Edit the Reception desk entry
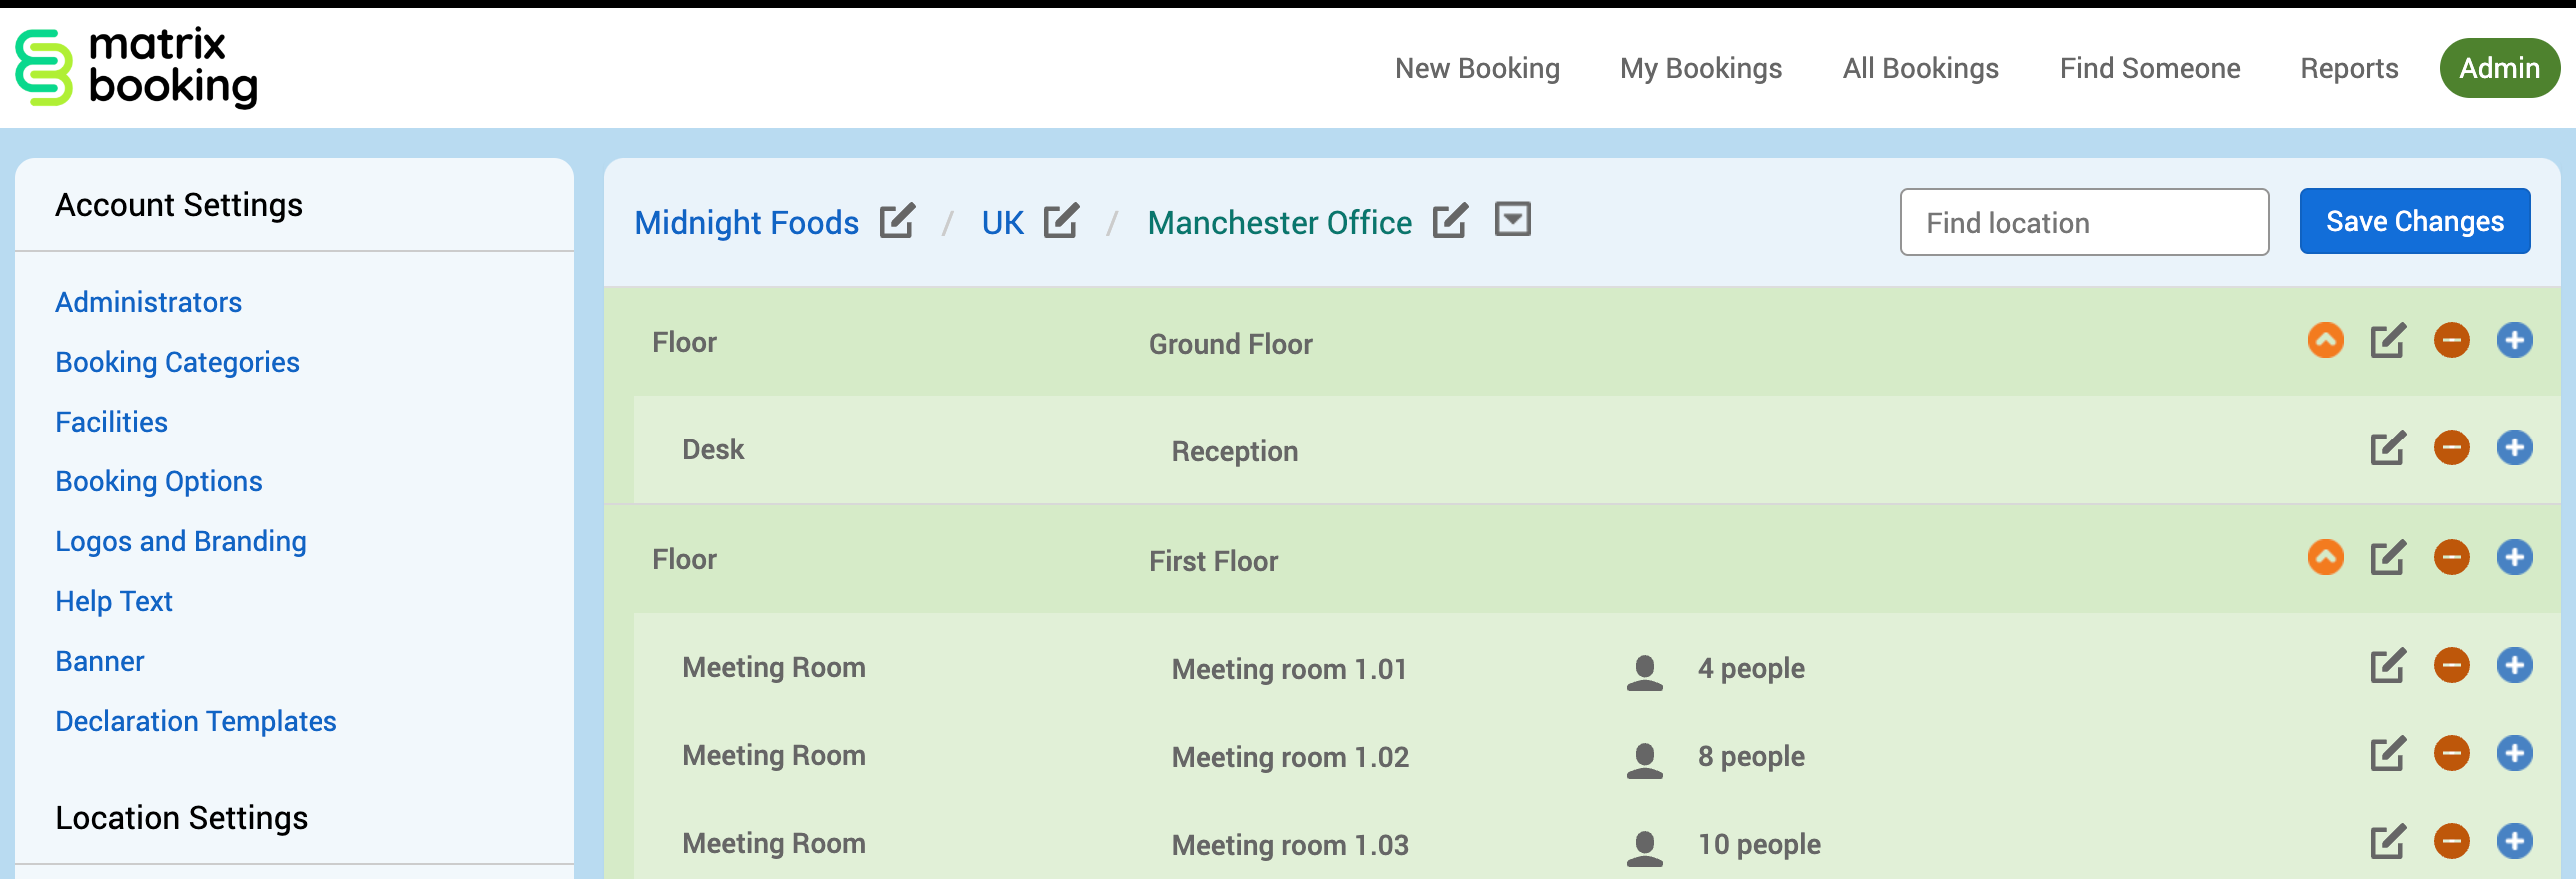Screen dimensions: 2576x879 click(x=2387, y=449)
